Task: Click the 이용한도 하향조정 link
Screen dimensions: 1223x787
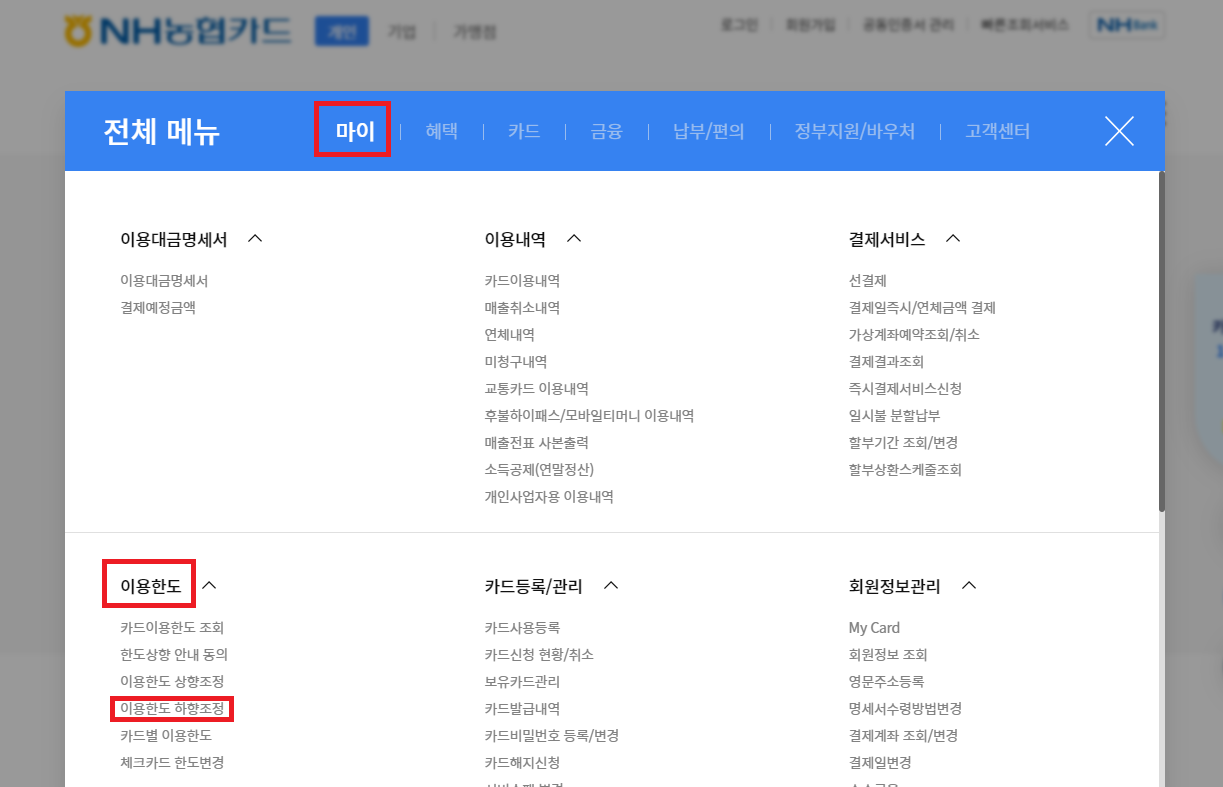Action: pos(170,708)
